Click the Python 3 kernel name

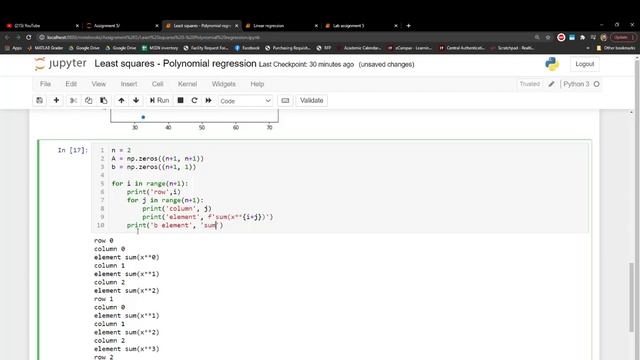coord(576,84)
